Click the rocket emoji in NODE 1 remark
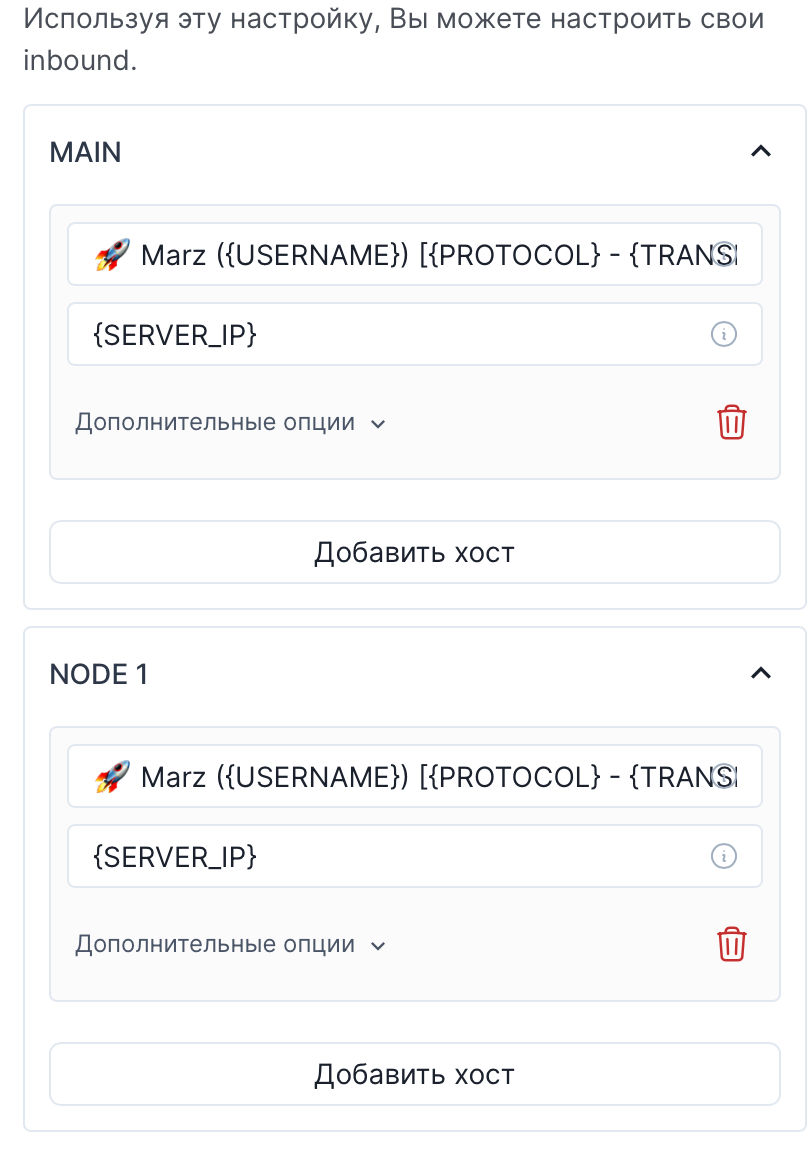 tap(112, 776)
